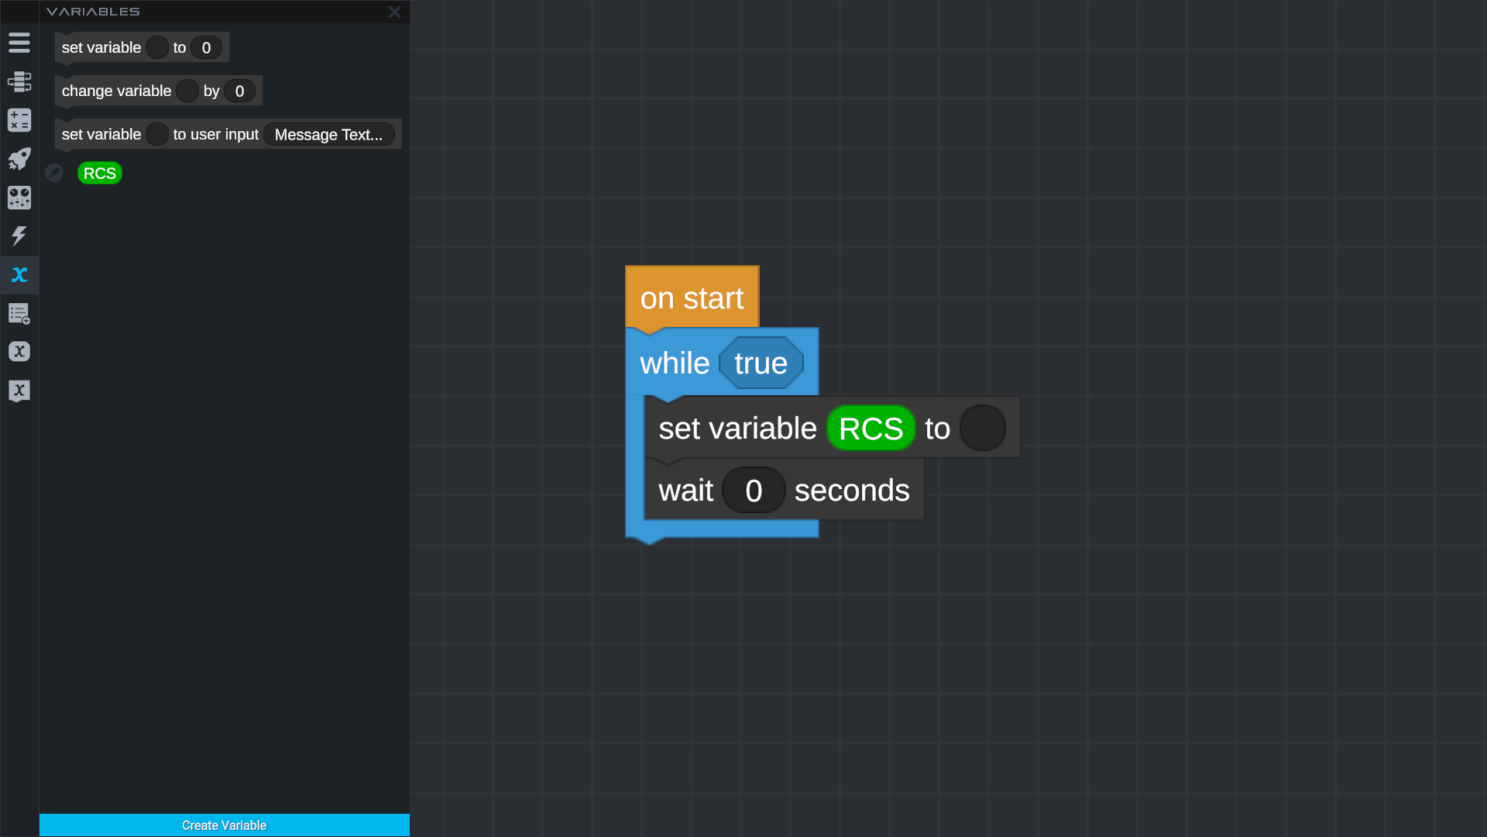1487x837 pixels.
Task: Open the Custom Instructions category icon
Action: click(19, 390)
